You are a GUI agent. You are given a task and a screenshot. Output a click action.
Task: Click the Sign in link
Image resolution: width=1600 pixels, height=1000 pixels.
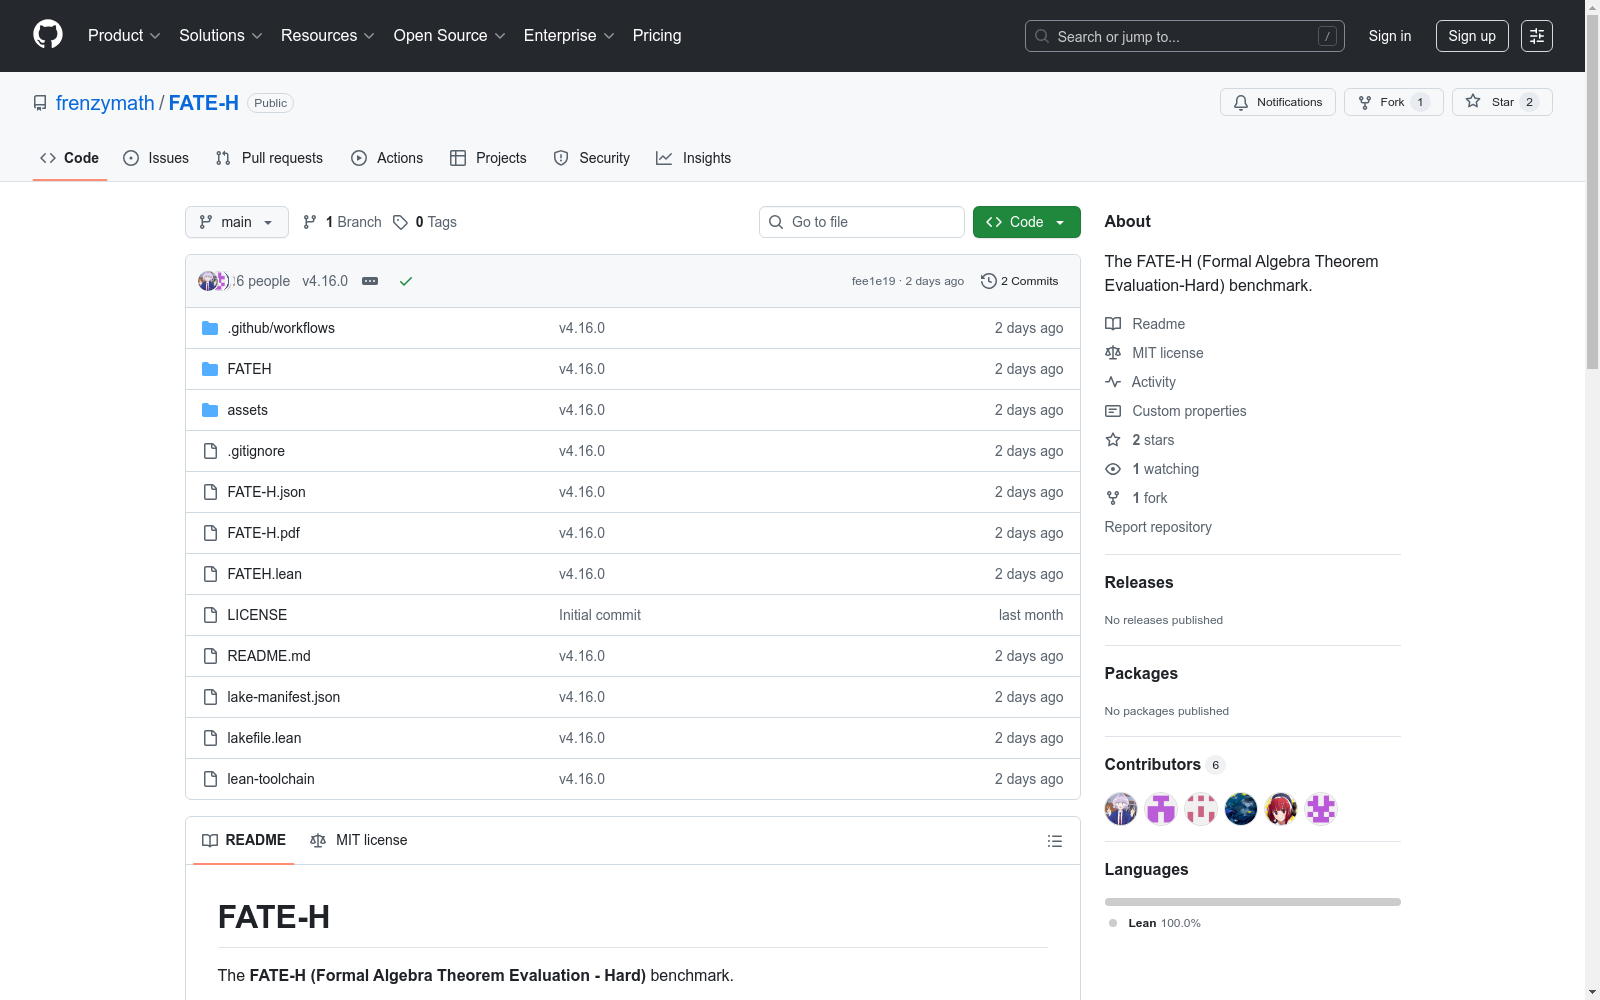pos(1390,36)
